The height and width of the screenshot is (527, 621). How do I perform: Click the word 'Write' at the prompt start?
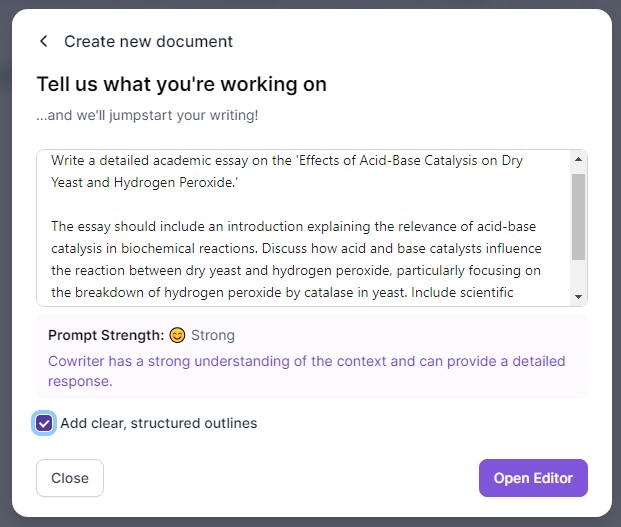pyautogui.click(x=68, y=160)
